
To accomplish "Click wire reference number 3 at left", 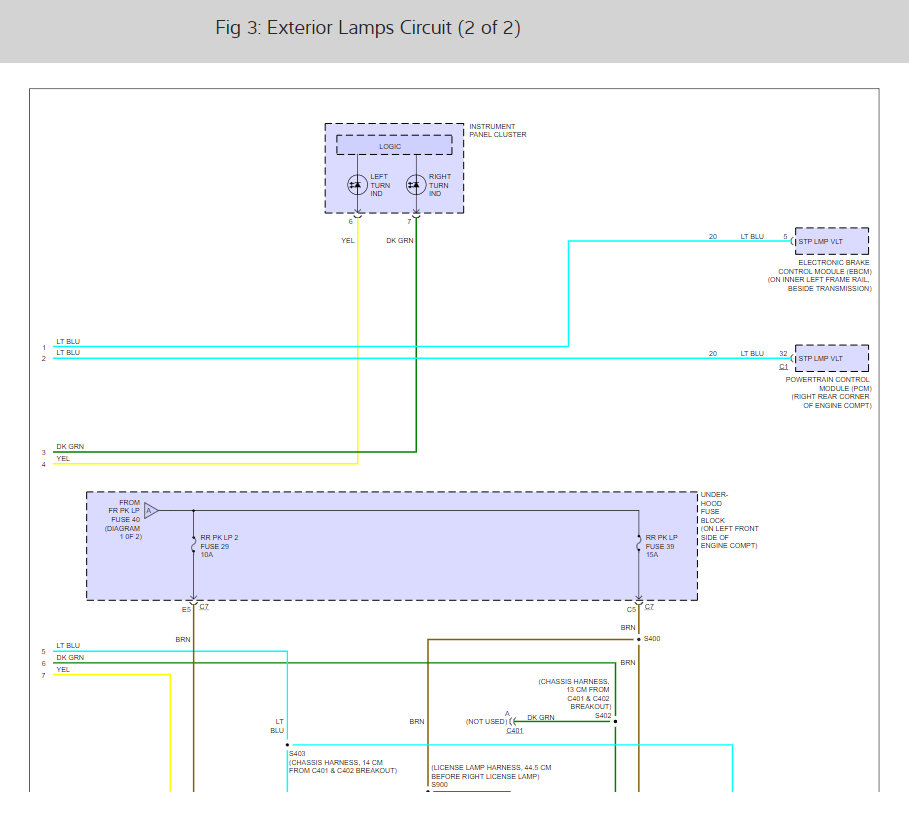I will (43, 453).
